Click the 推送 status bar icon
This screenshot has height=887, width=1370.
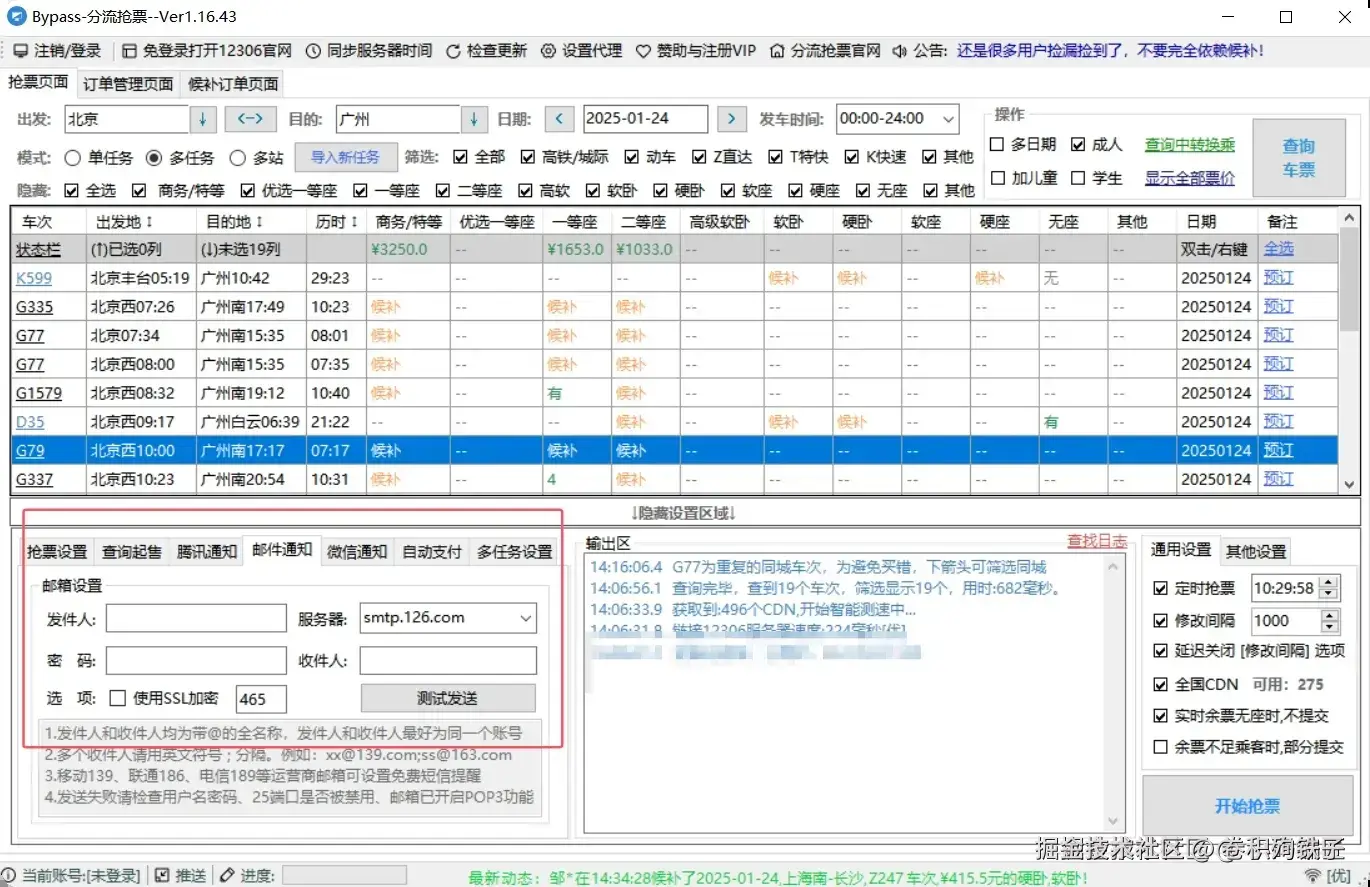pos(163,876)
